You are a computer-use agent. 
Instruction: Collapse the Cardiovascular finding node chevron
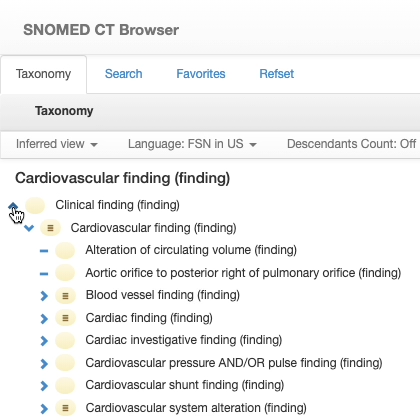29,228
